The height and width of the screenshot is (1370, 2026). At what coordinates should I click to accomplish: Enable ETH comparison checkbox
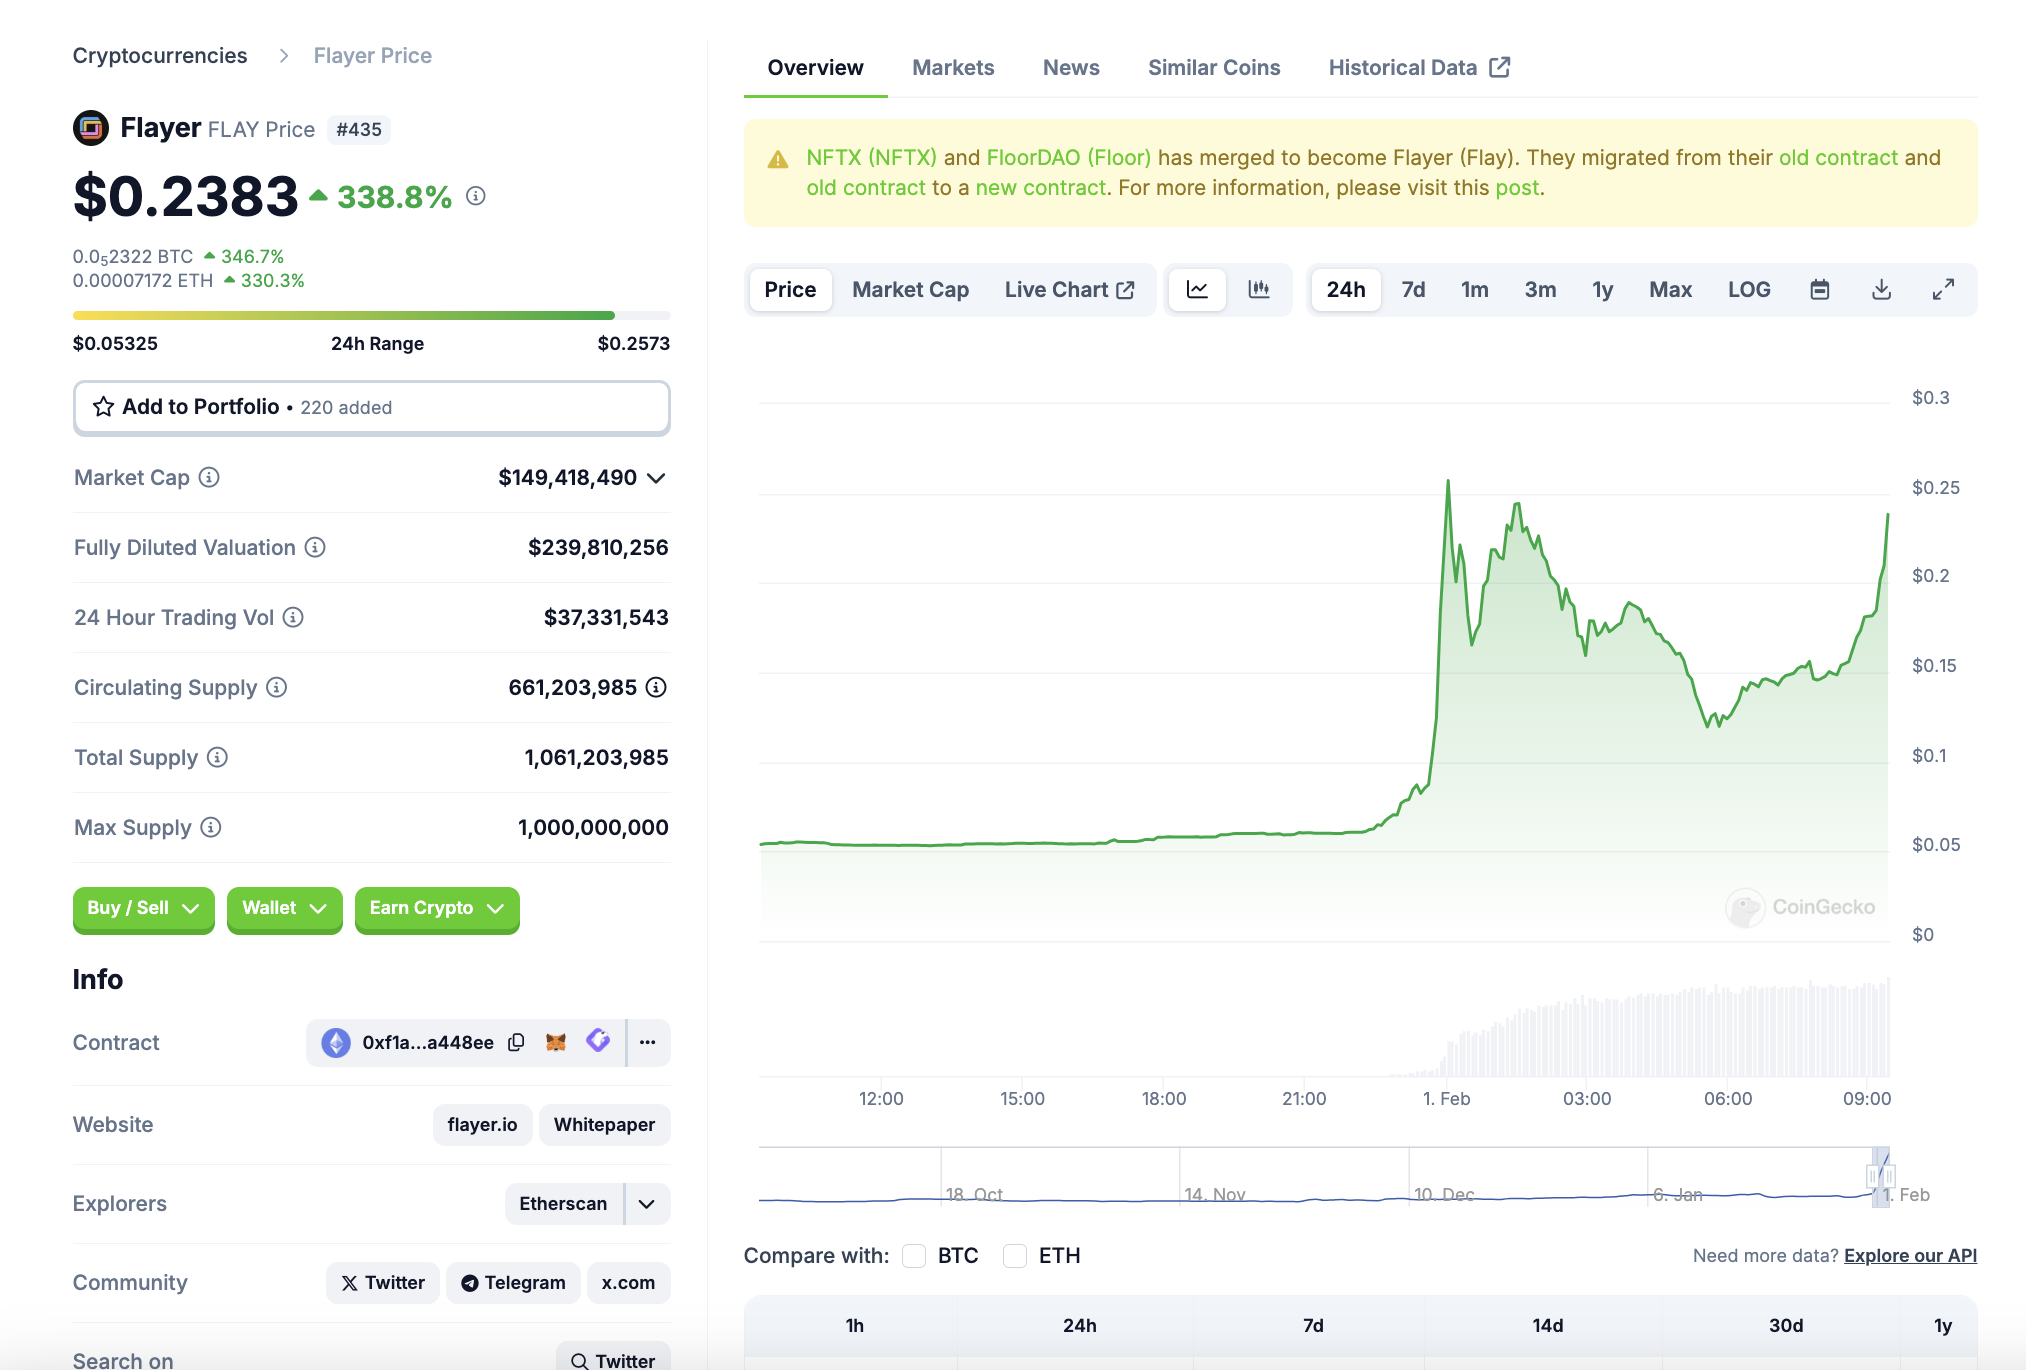(x=1015, y=1256)
